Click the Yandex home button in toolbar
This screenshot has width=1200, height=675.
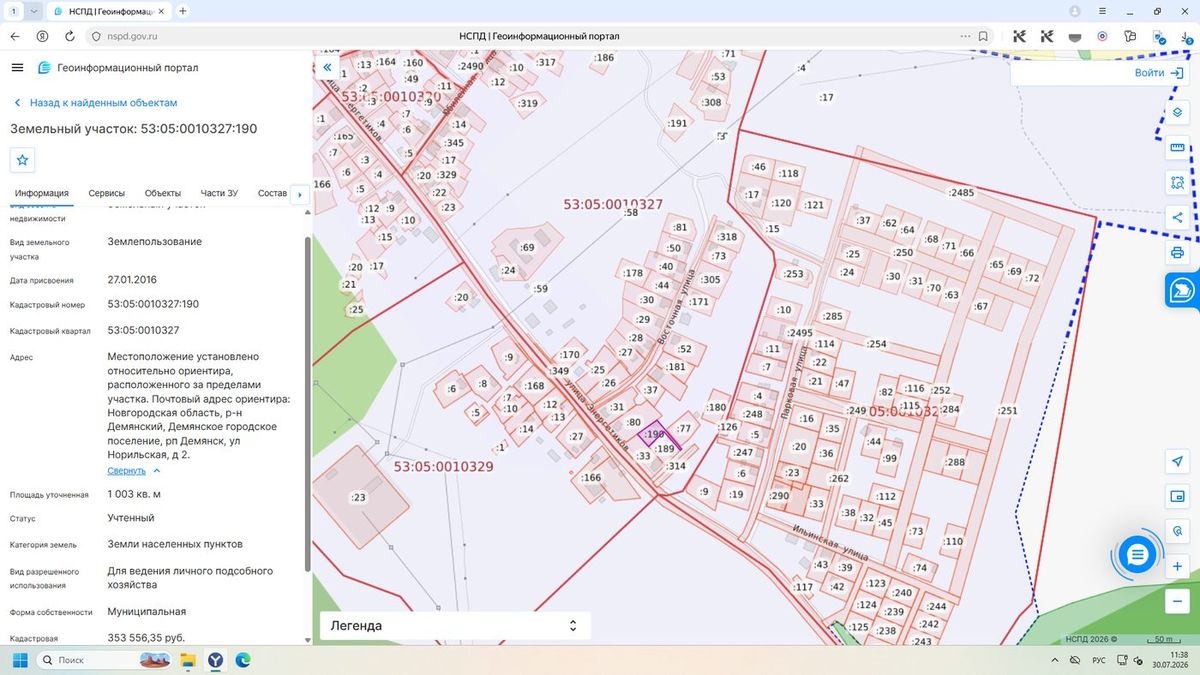[x=42, y=36]
